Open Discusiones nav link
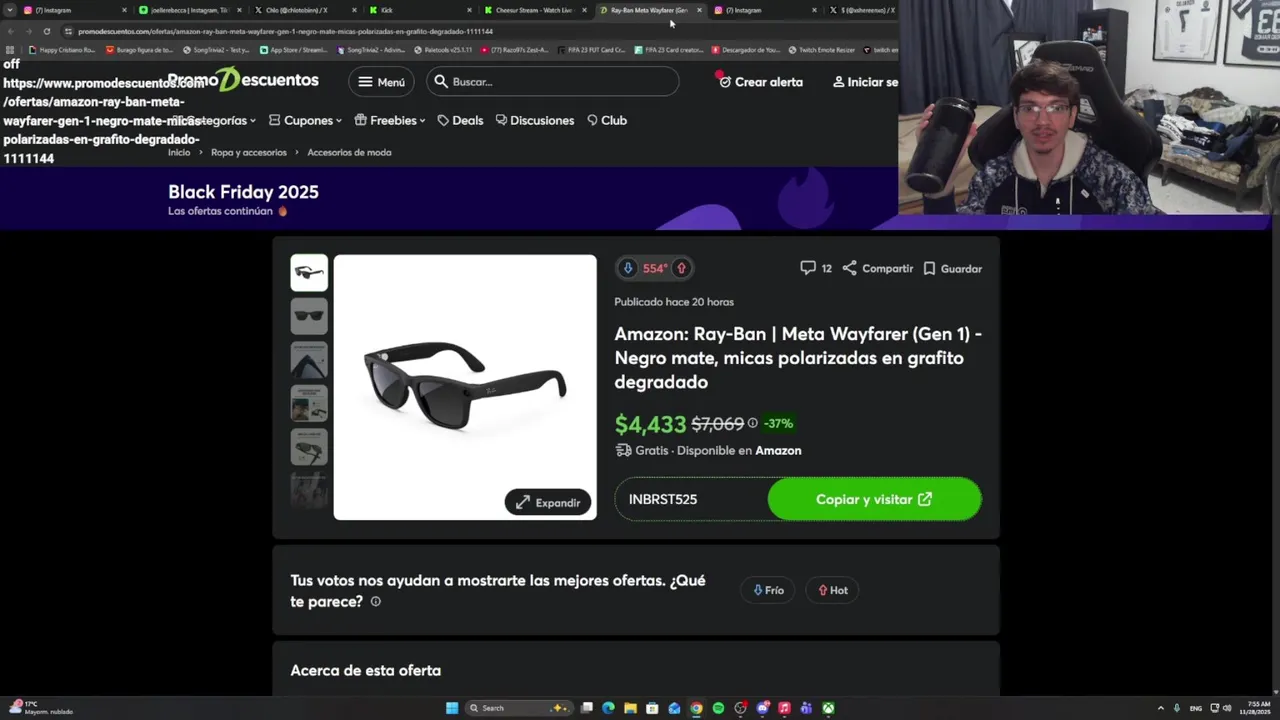 (535, 120)
